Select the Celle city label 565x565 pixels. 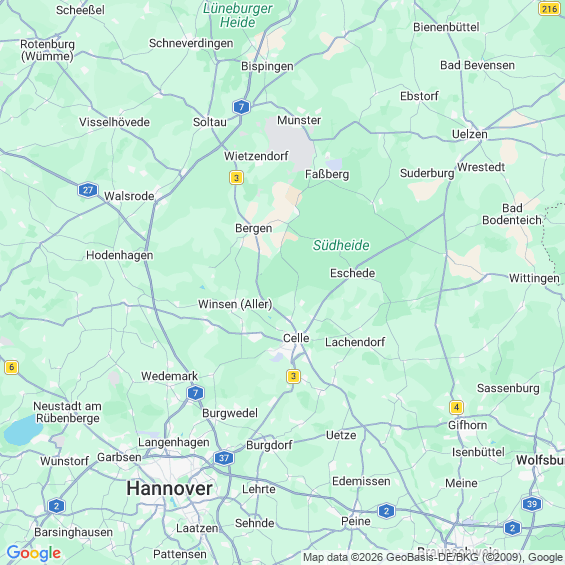[x=296, y=338]
